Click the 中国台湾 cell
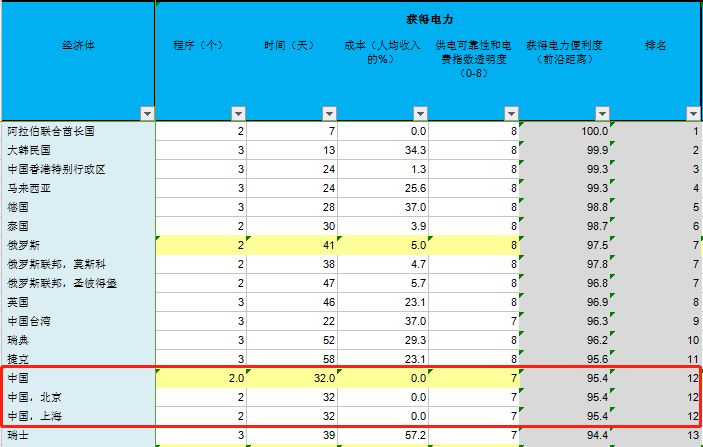 click(78, 321)
